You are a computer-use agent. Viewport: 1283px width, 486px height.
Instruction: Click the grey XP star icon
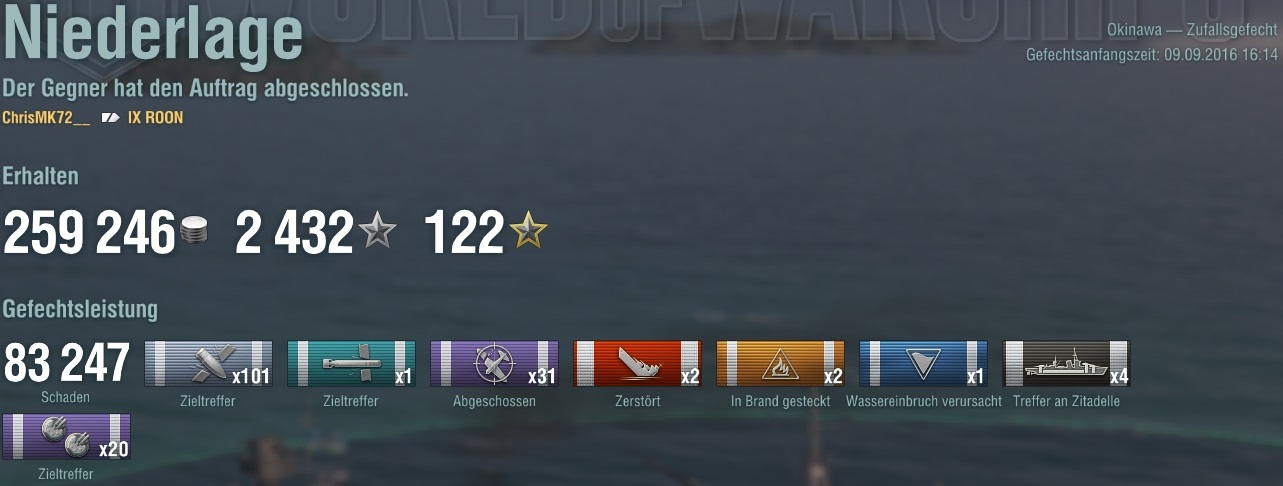pos(377,232)
